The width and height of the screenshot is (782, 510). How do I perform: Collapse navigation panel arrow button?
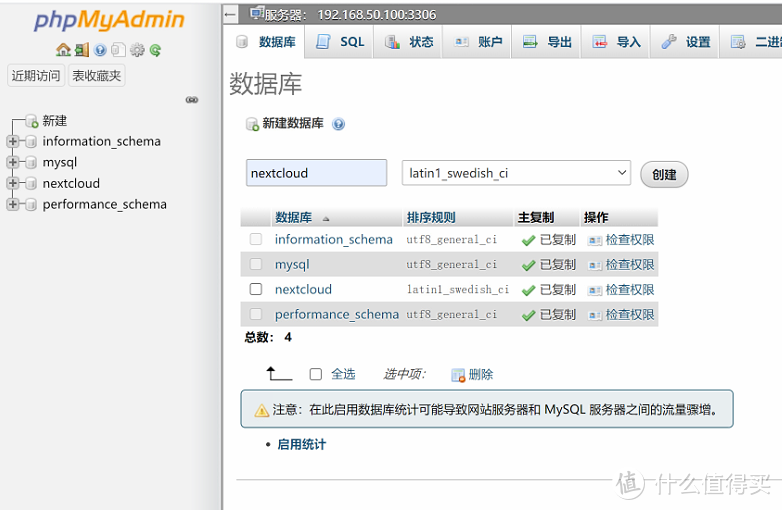(230, 14)
